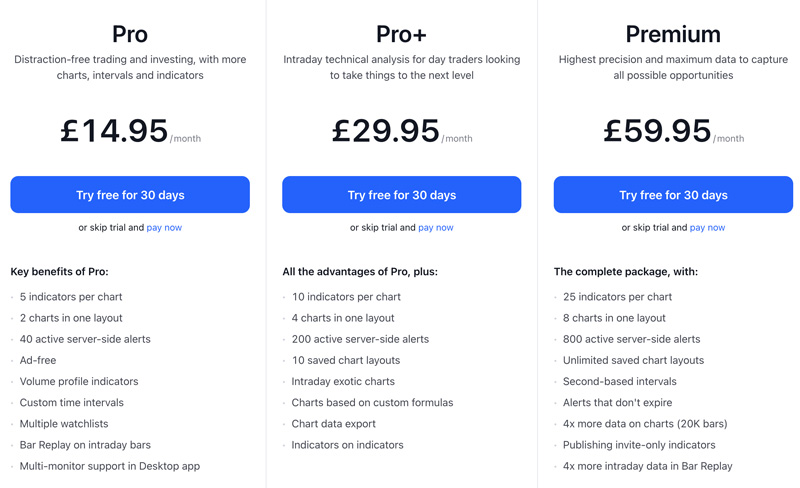800x488 pixels.
Task: Click 'Second-based intervals' Premium feature
Action: pos(619,381)
